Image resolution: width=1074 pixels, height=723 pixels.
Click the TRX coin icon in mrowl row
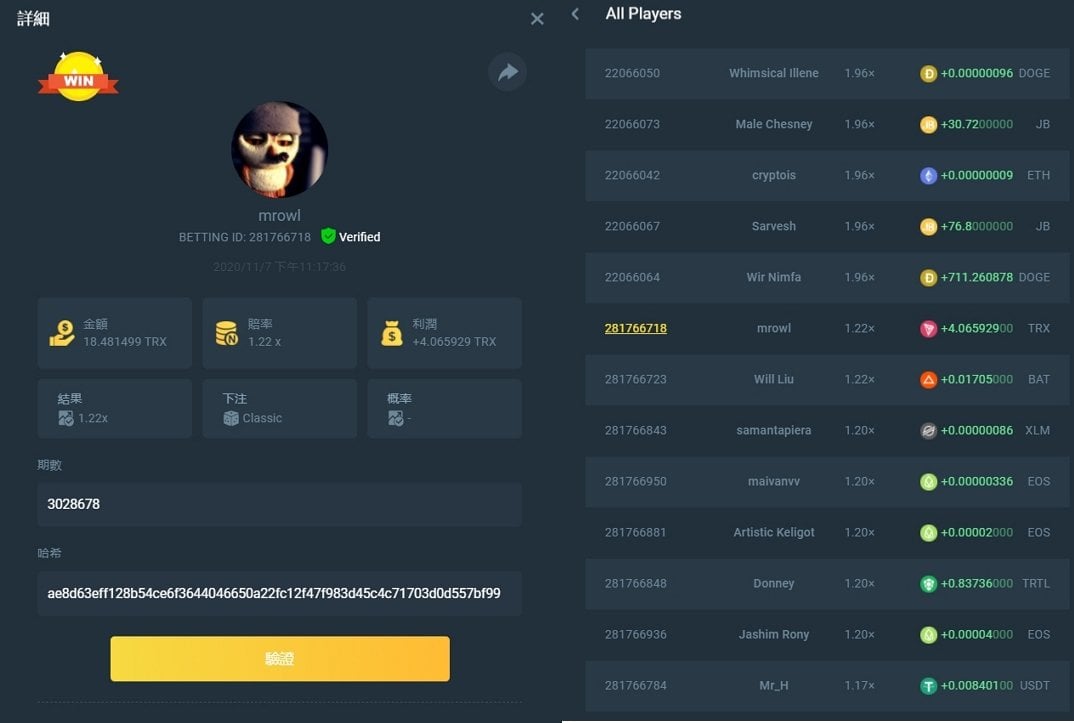928,328
